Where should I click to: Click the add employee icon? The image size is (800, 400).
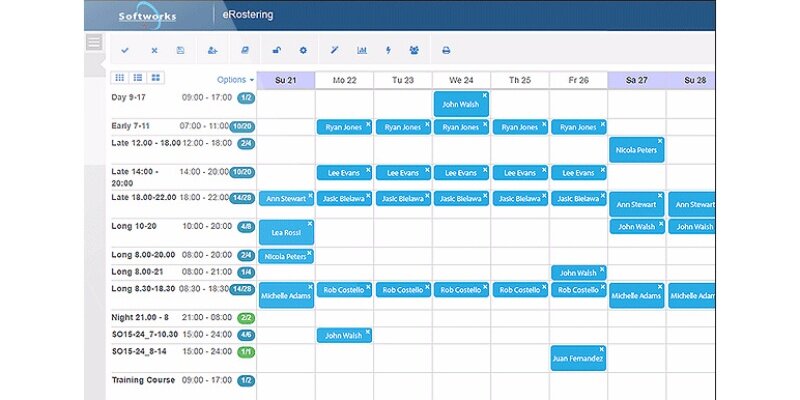click(212, 50)
